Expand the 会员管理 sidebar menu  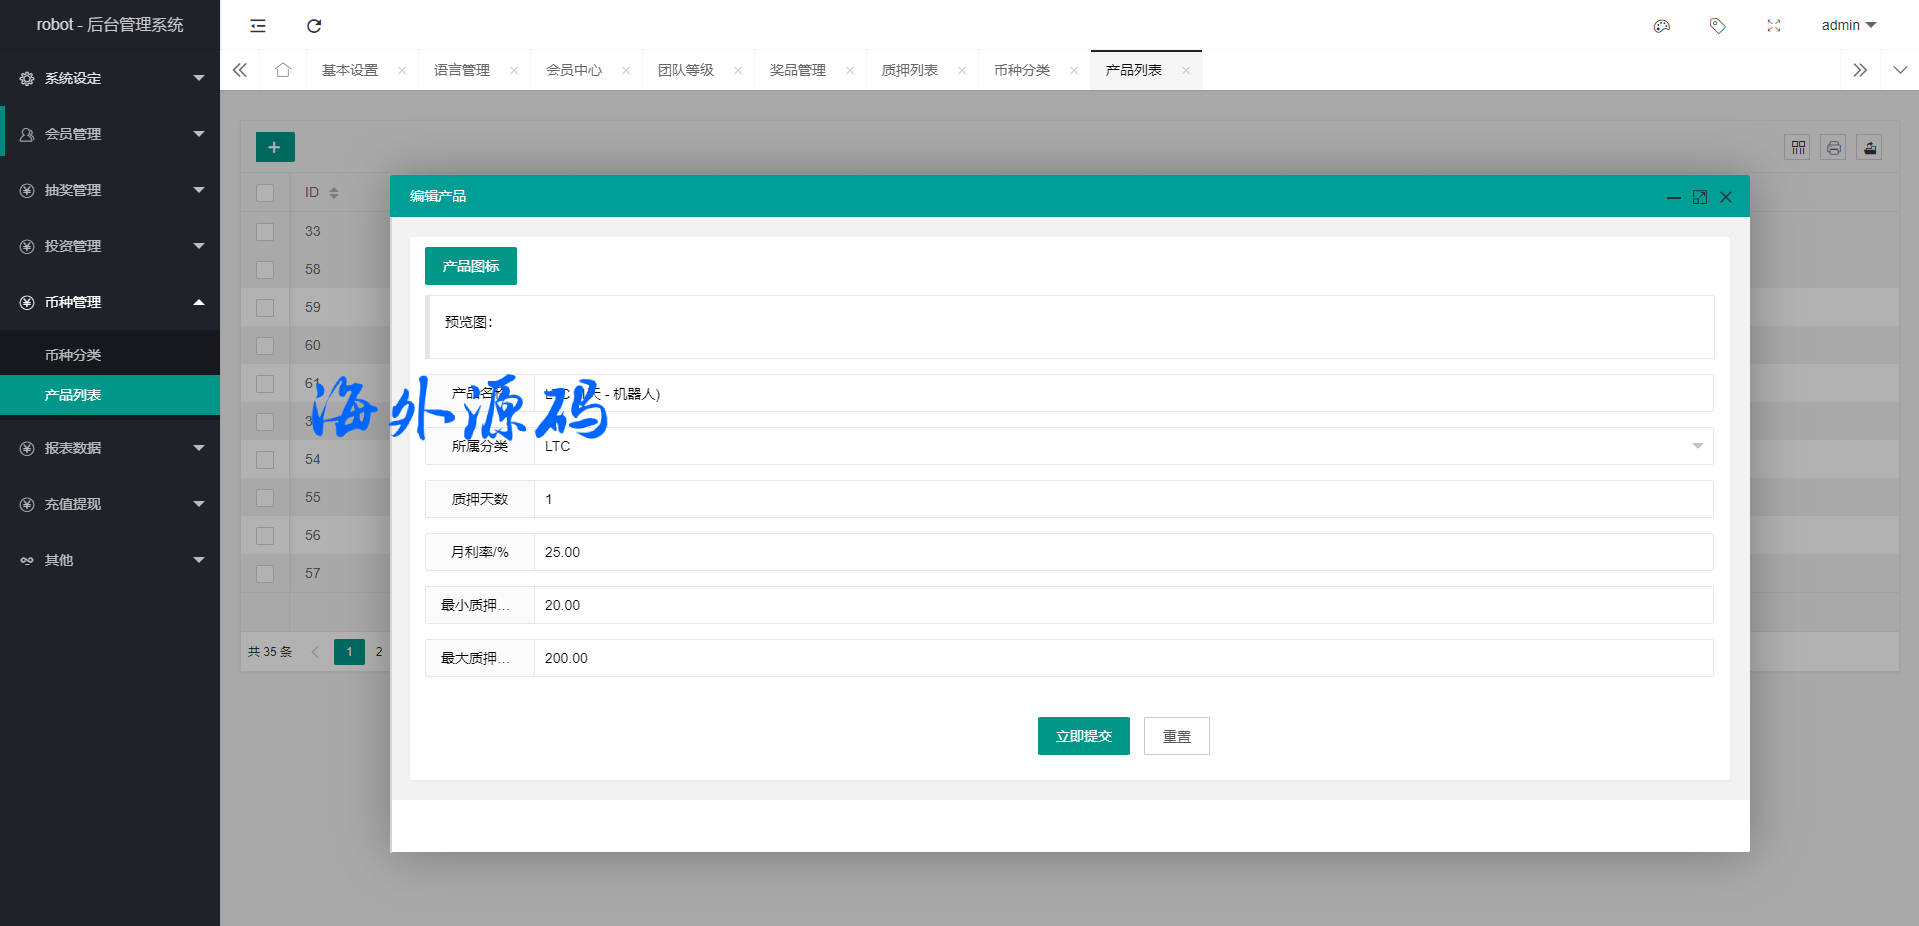(x=110, y=134)
